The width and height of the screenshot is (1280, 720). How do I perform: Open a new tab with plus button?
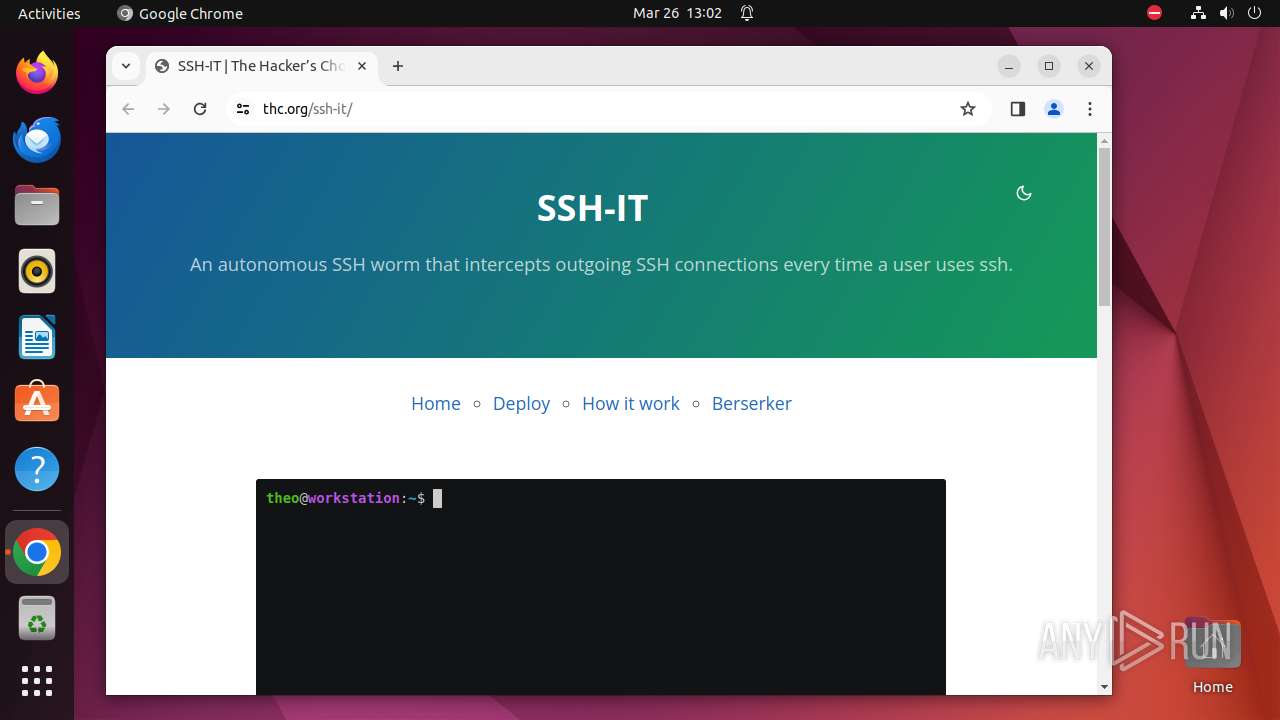(x=398, y=66)
